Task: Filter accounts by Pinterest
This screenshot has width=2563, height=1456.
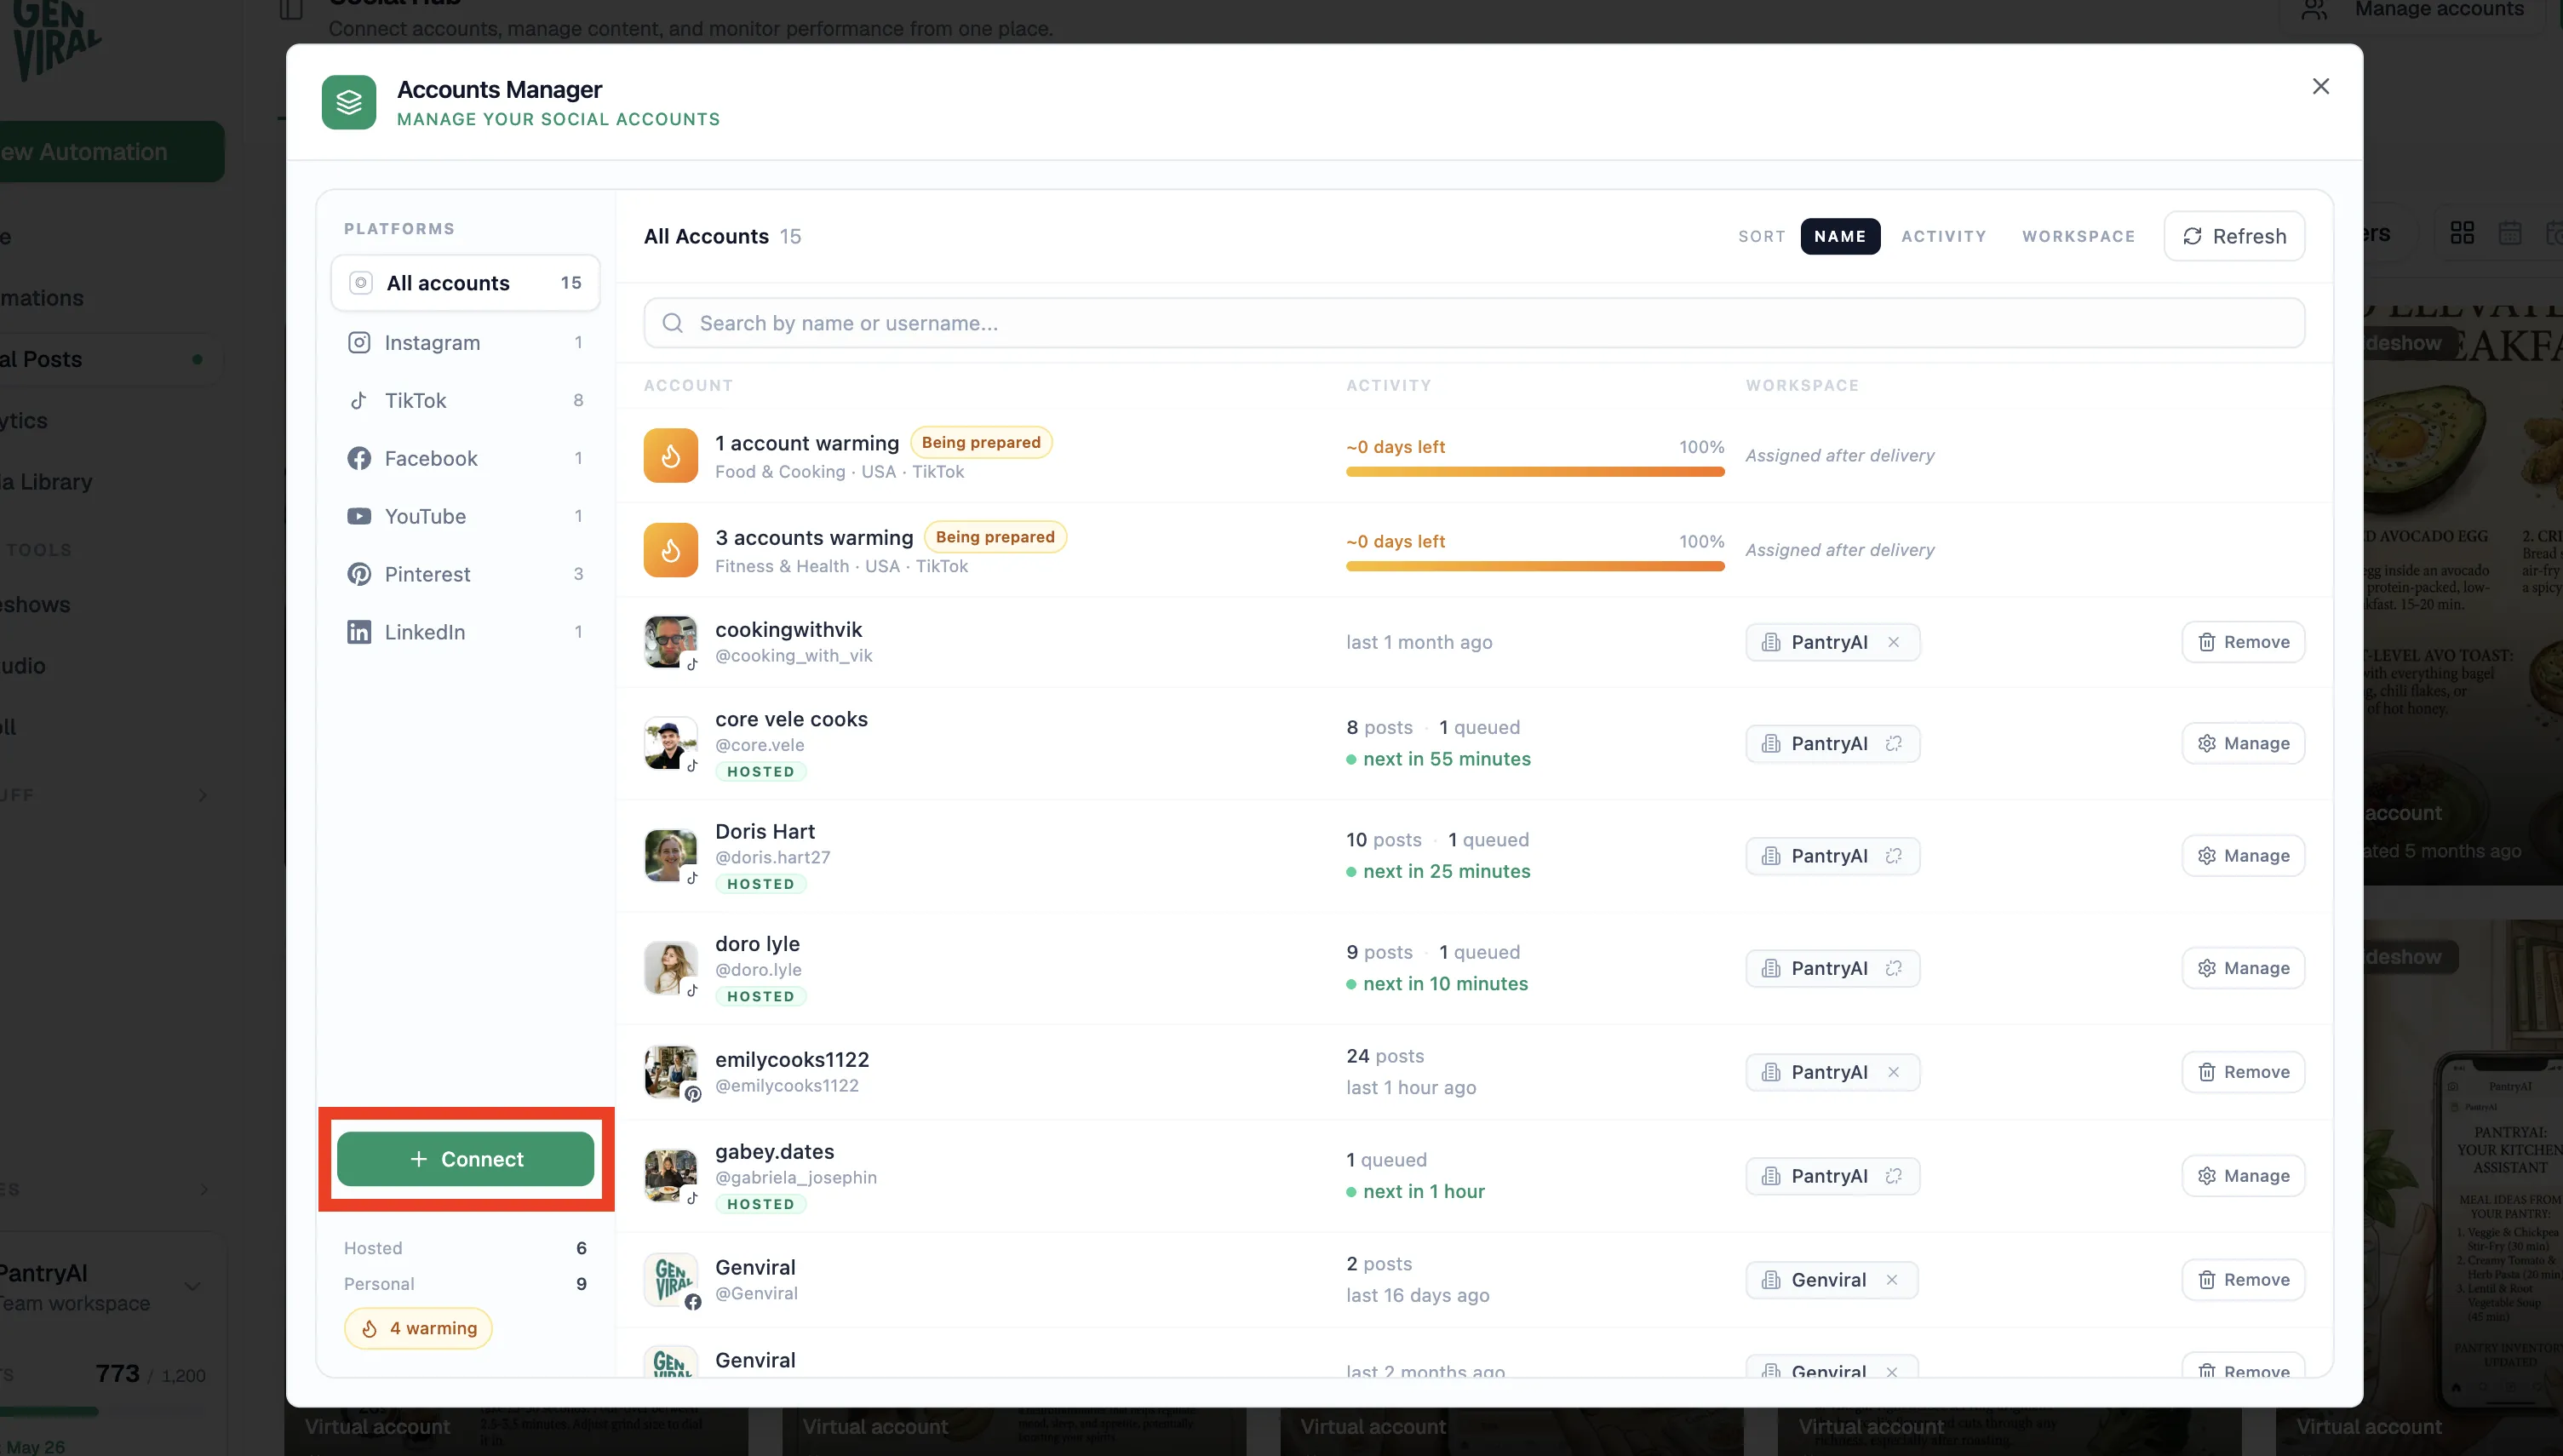Action: tap(465, 575)
